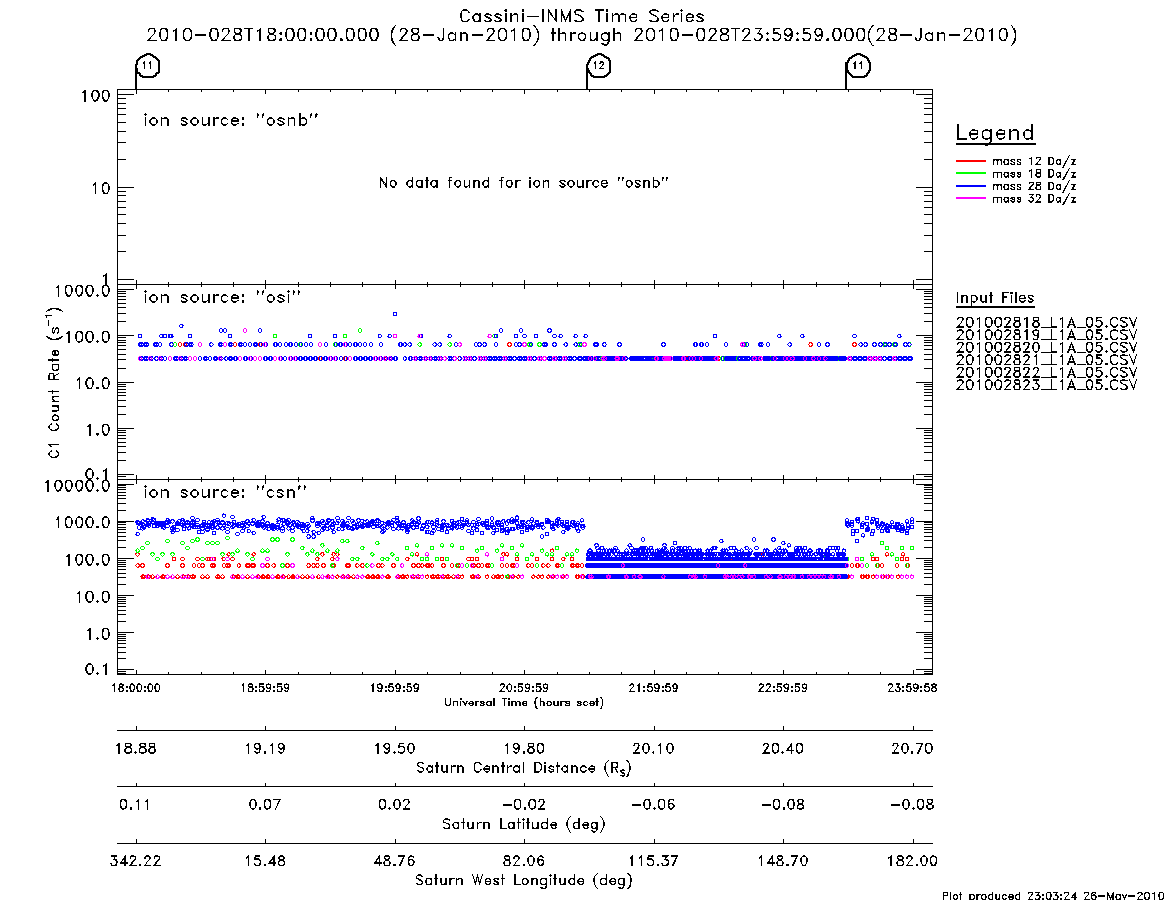Click the 19.50 central distance value

click(x=395, y=748)
